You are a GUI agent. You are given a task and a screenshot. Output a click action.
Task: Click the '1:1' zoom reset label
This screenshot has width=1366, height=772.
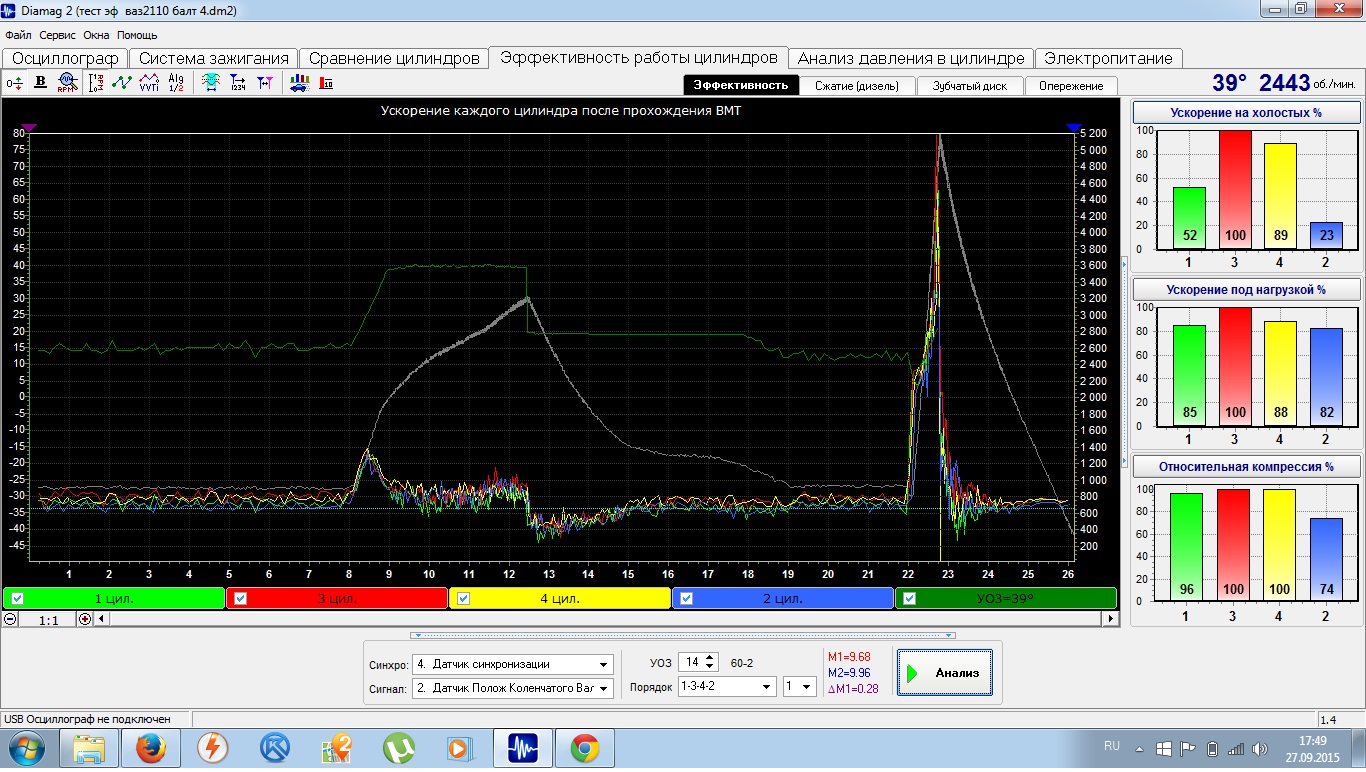click(x=48, y=620)
